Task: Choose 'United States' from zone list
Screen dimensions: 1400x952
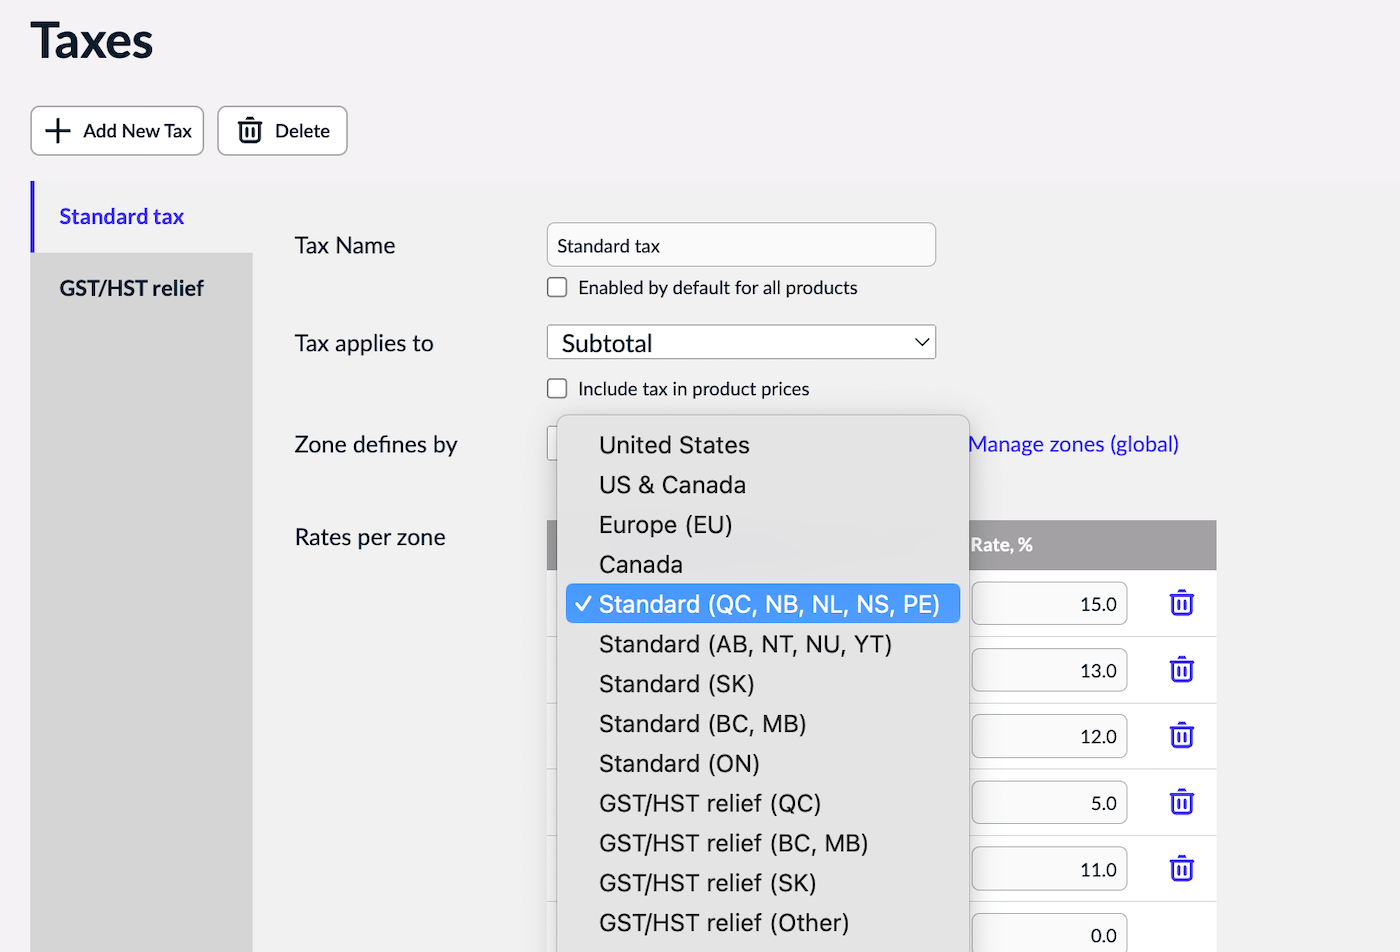Action: tap(674, 445)
